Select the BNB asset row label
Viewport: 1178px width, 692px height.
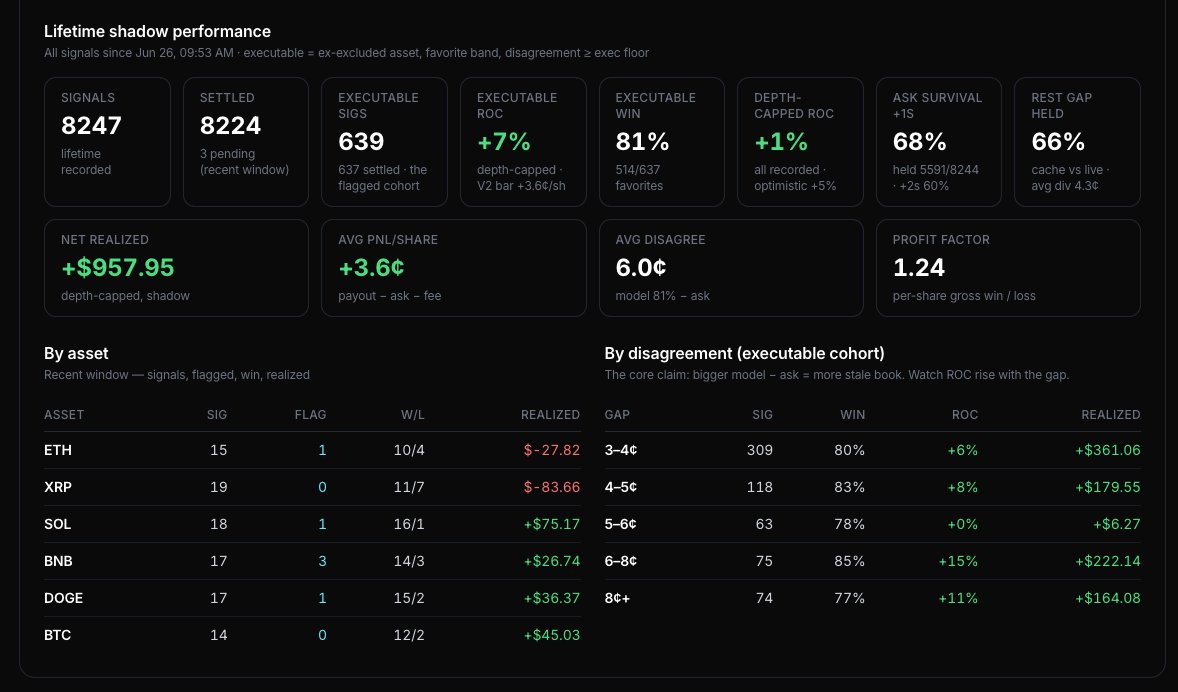point(58,561)
